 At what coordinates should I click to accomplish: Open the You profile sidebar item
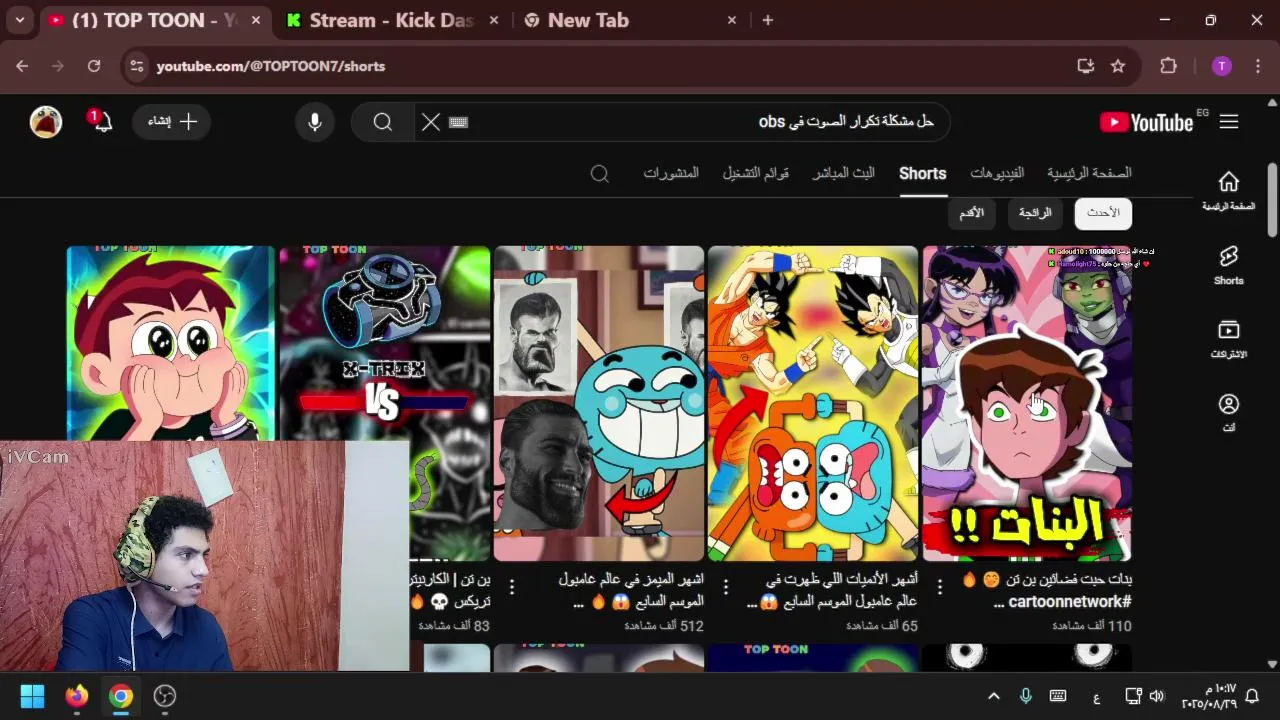(x=1228, y=413)
